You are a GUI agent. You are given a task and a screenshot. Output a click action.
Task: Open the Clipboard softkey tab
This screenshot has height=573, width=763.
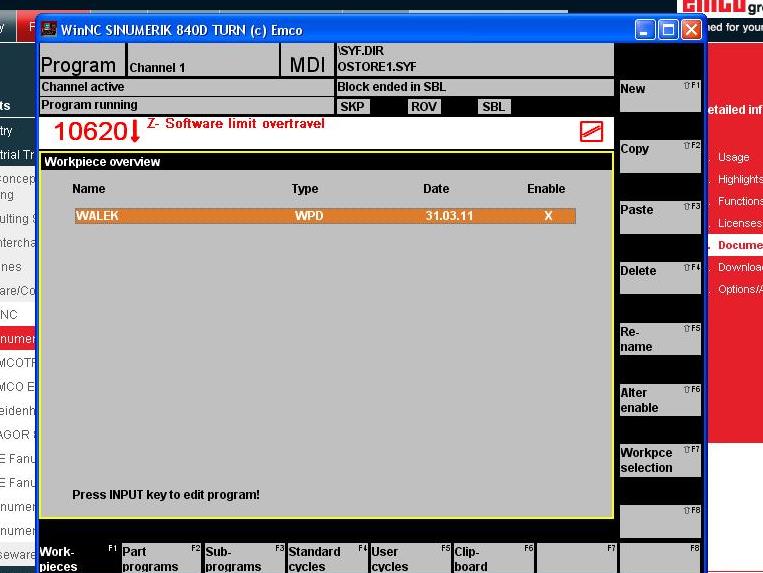pos(494,558)
